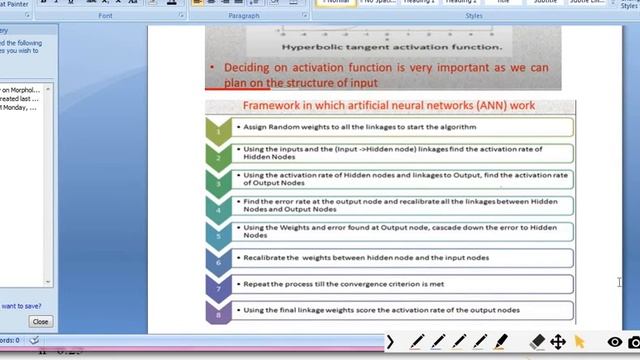Click step text 'Recalibrate the weights between hidden node'
This screenshot has height=360, width=640.
coord(366,258)
